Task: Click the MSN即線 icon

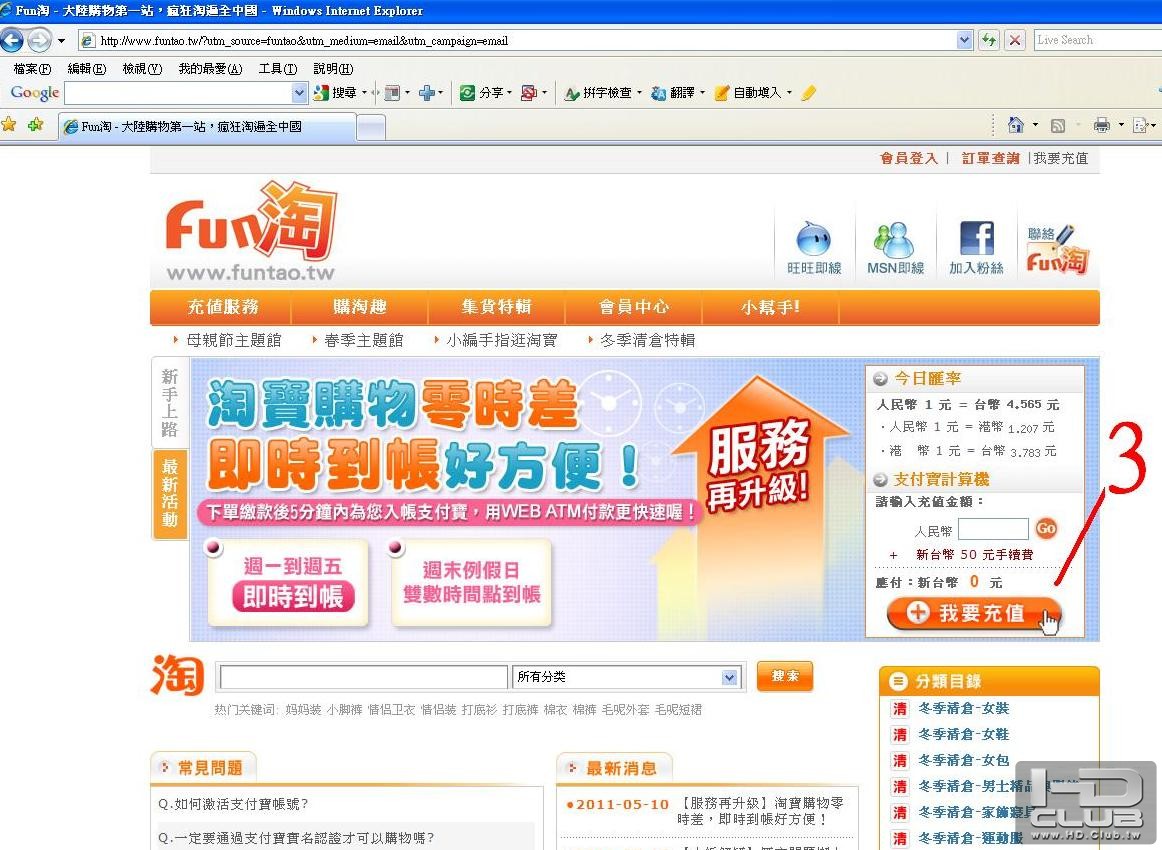Action: tap(895, 248)
